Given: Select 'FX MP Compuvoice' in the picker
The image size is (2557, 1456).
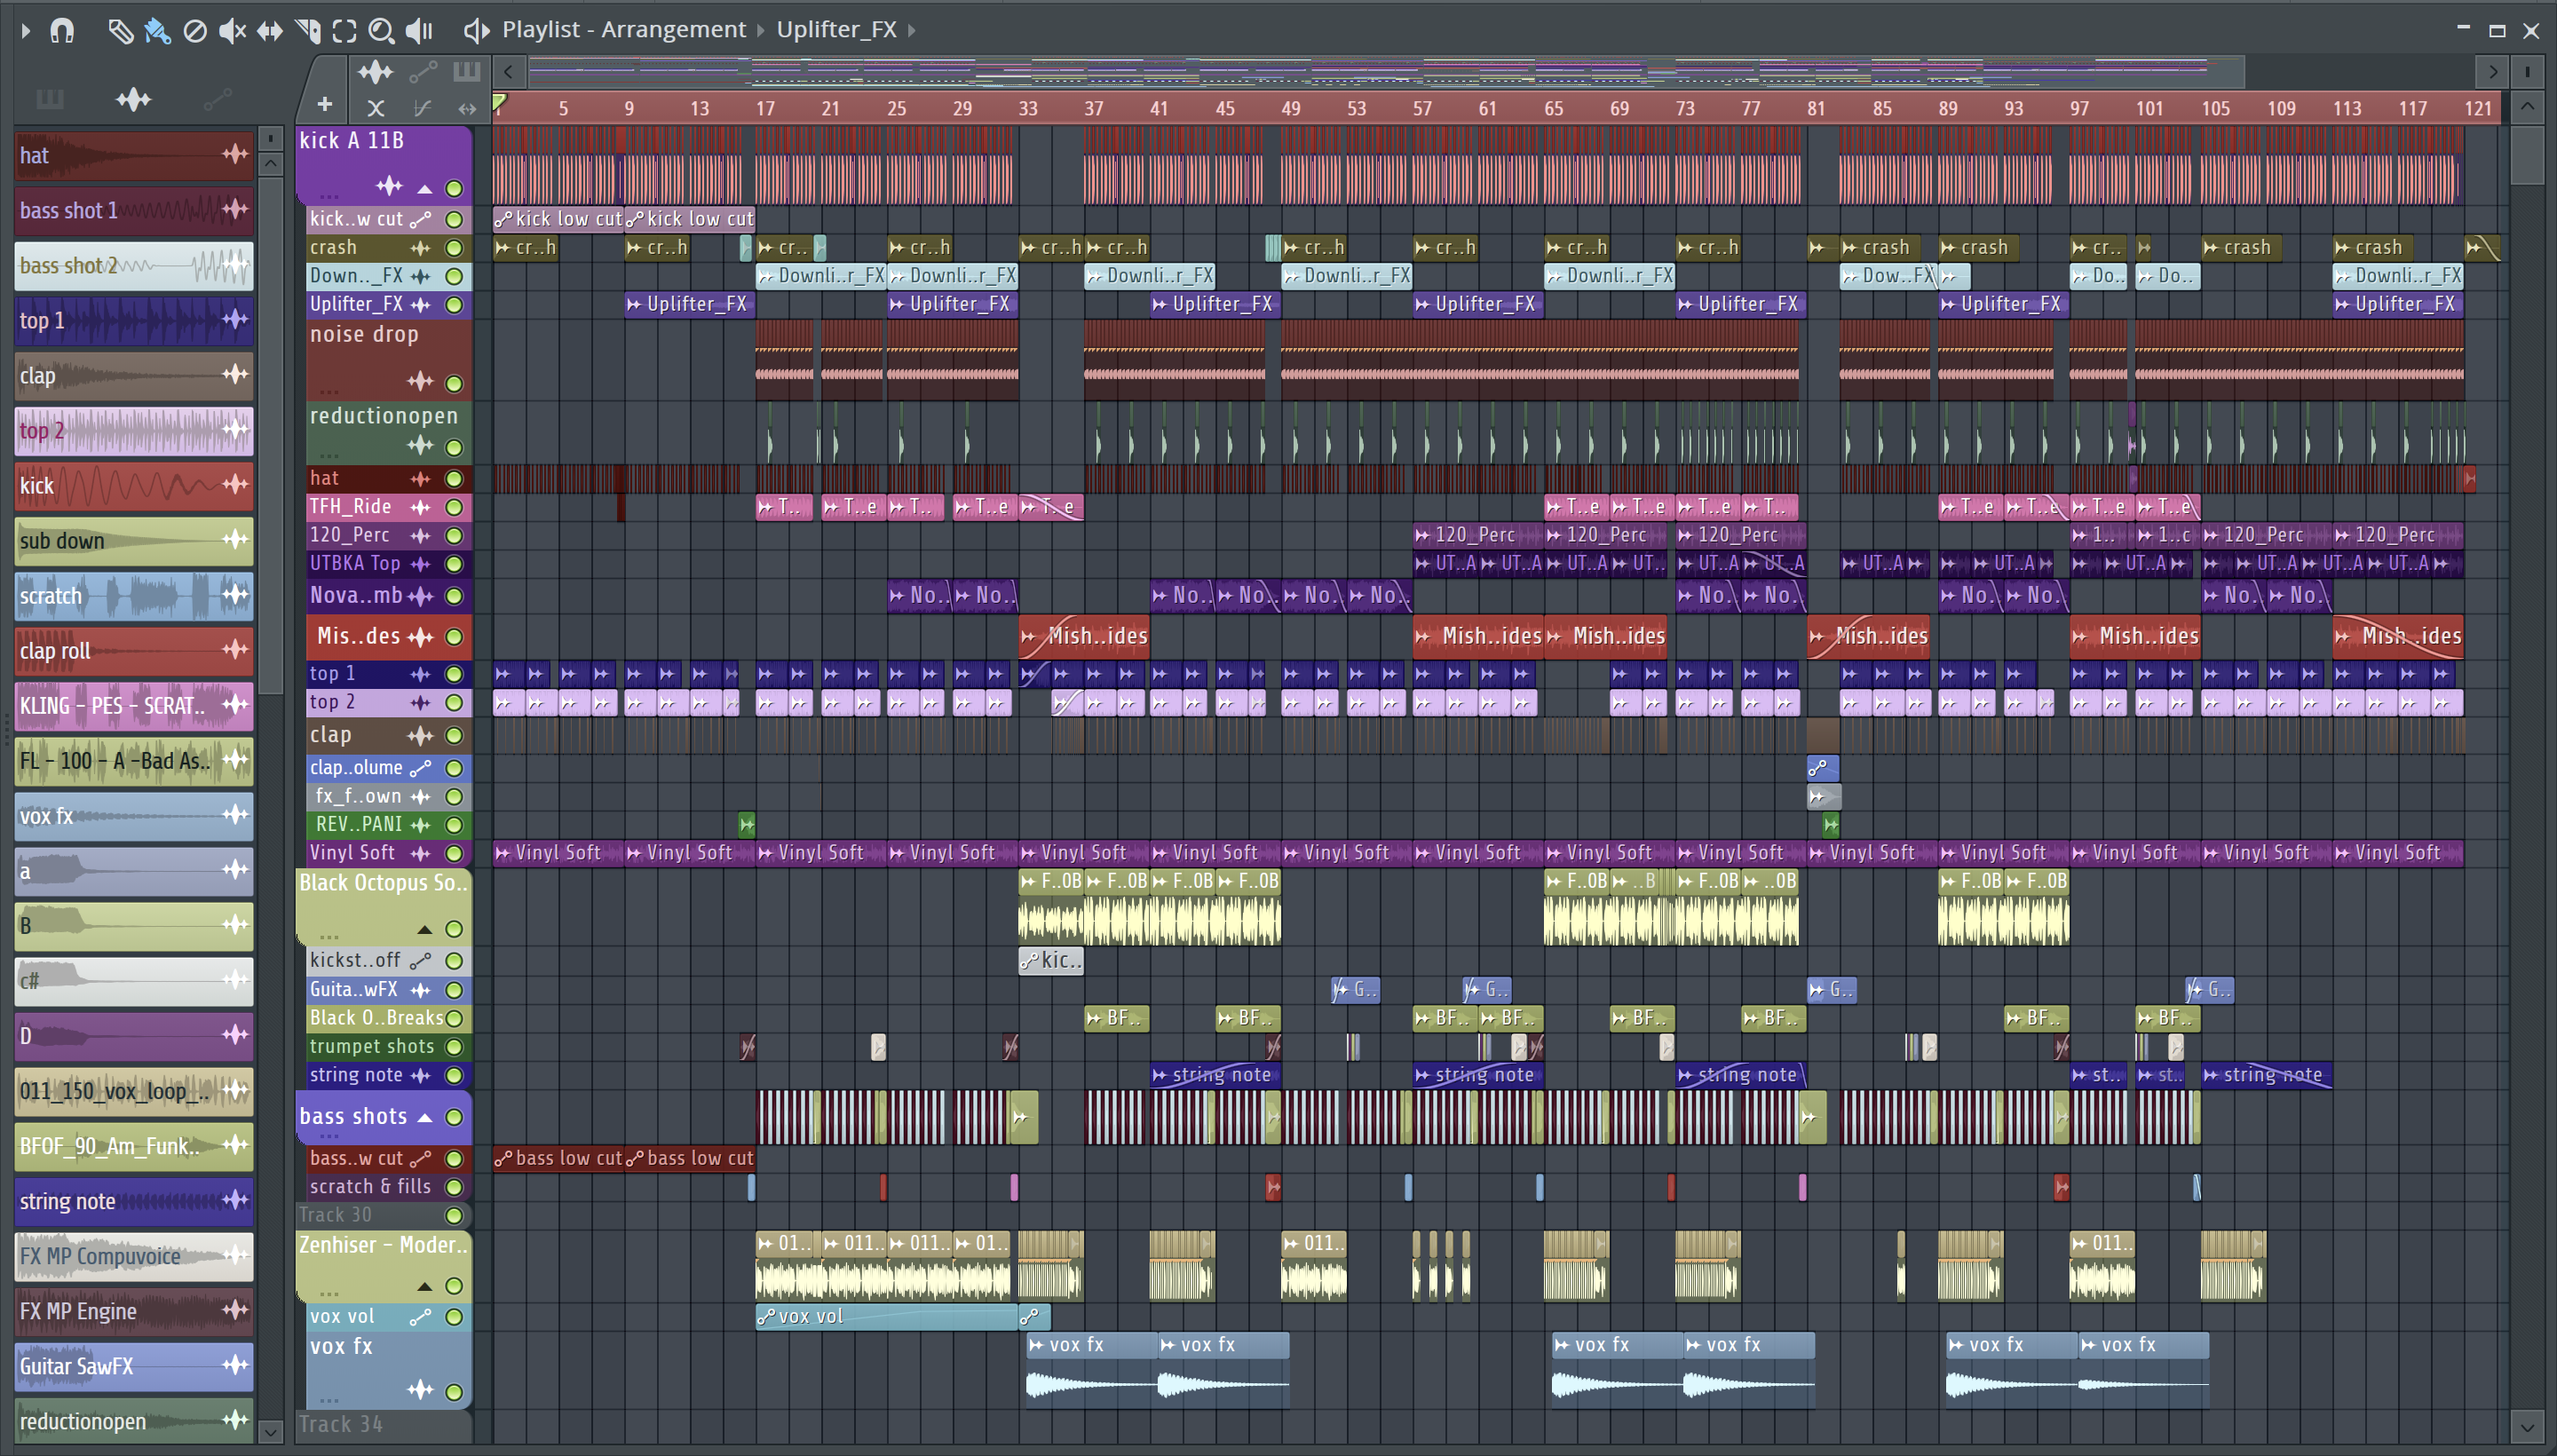Looking at the screenshot, I should pyautogui.click(x=133, y=1257).
